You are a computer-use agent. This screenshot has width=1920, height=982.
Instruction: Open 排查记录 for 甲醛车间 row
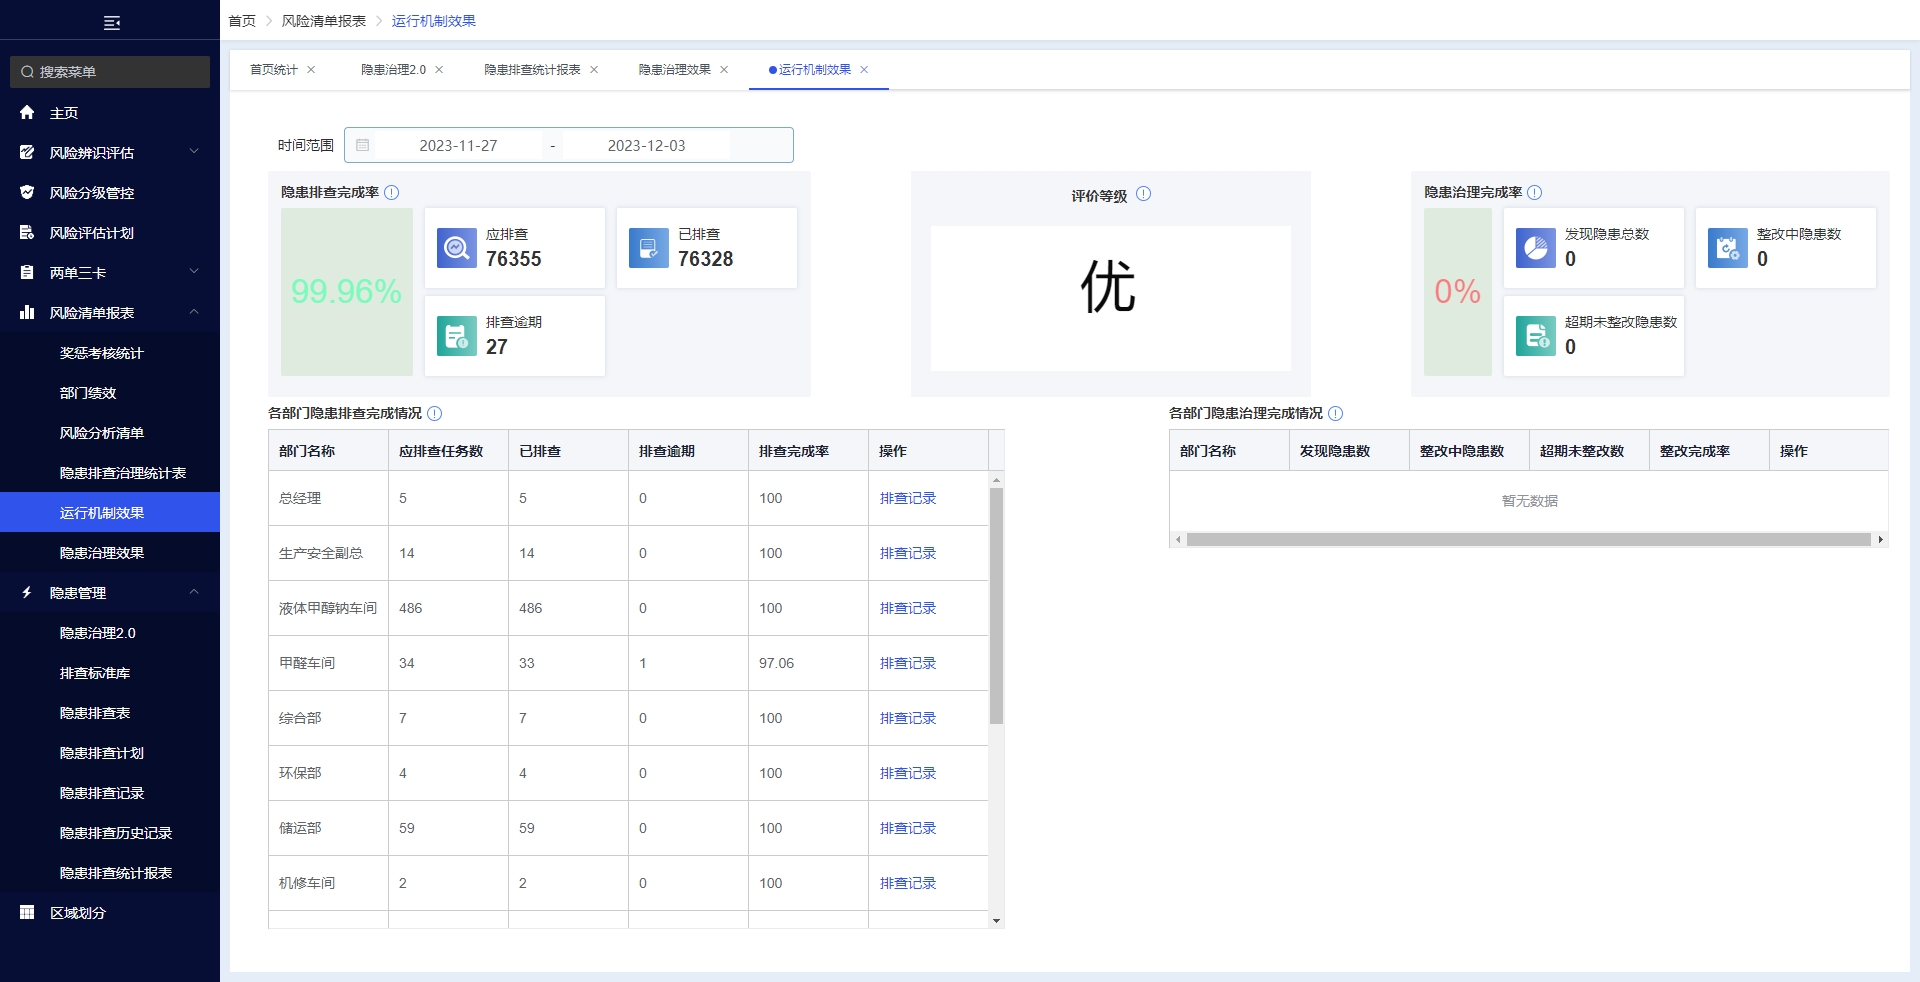(908, 663)
